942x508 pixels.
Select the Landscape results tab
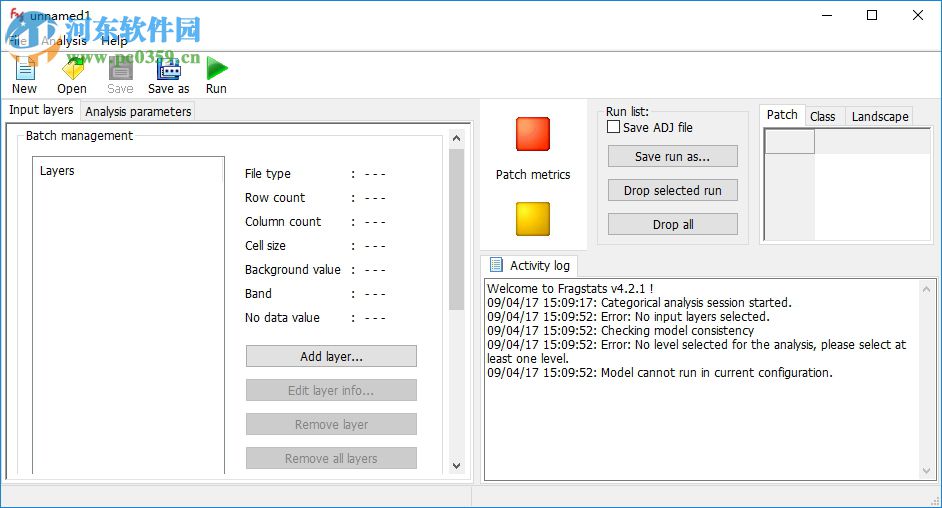point(880,116)
